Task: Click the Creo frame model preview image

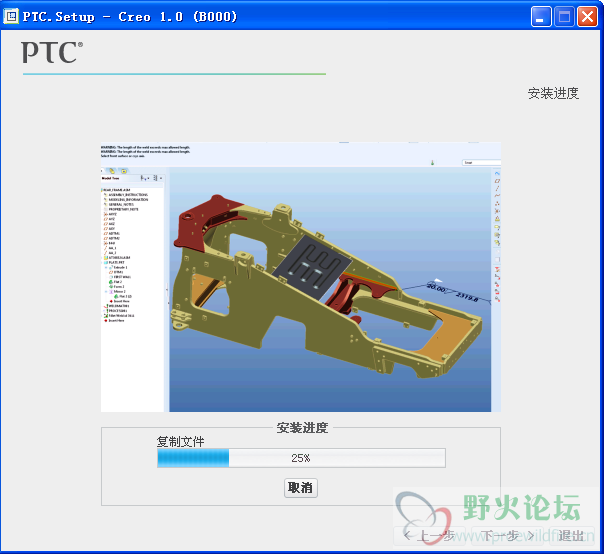Action: coord(301,277)
